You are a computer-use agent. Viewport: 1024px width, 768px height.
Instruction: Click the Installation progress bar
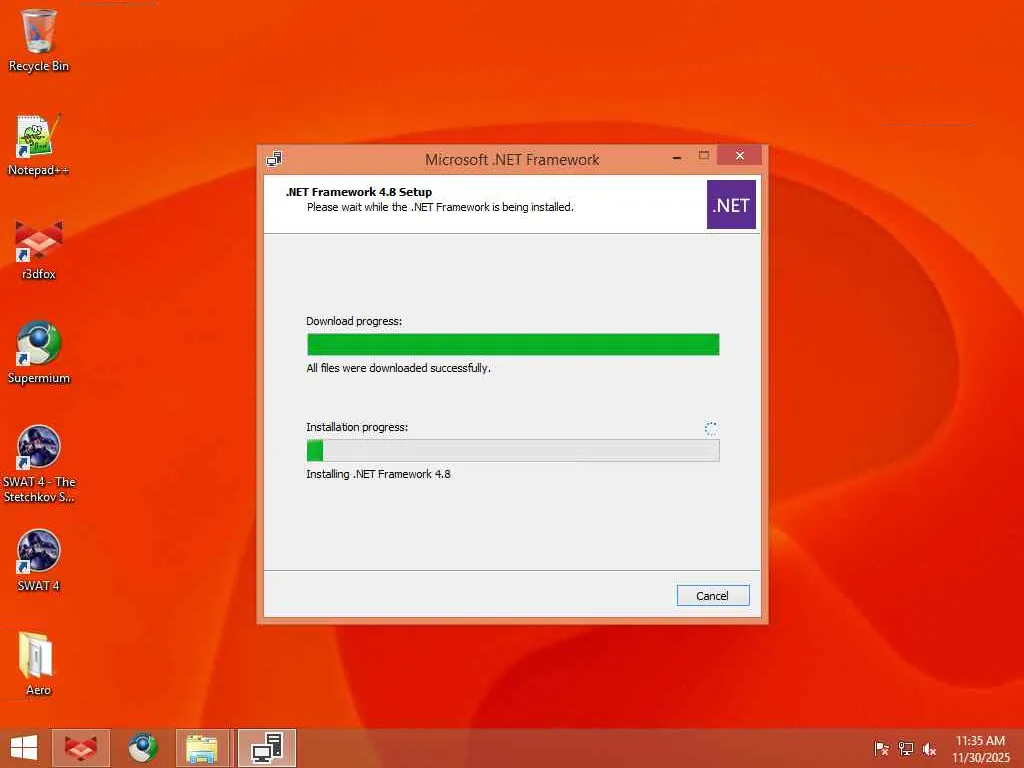point(513,451)
